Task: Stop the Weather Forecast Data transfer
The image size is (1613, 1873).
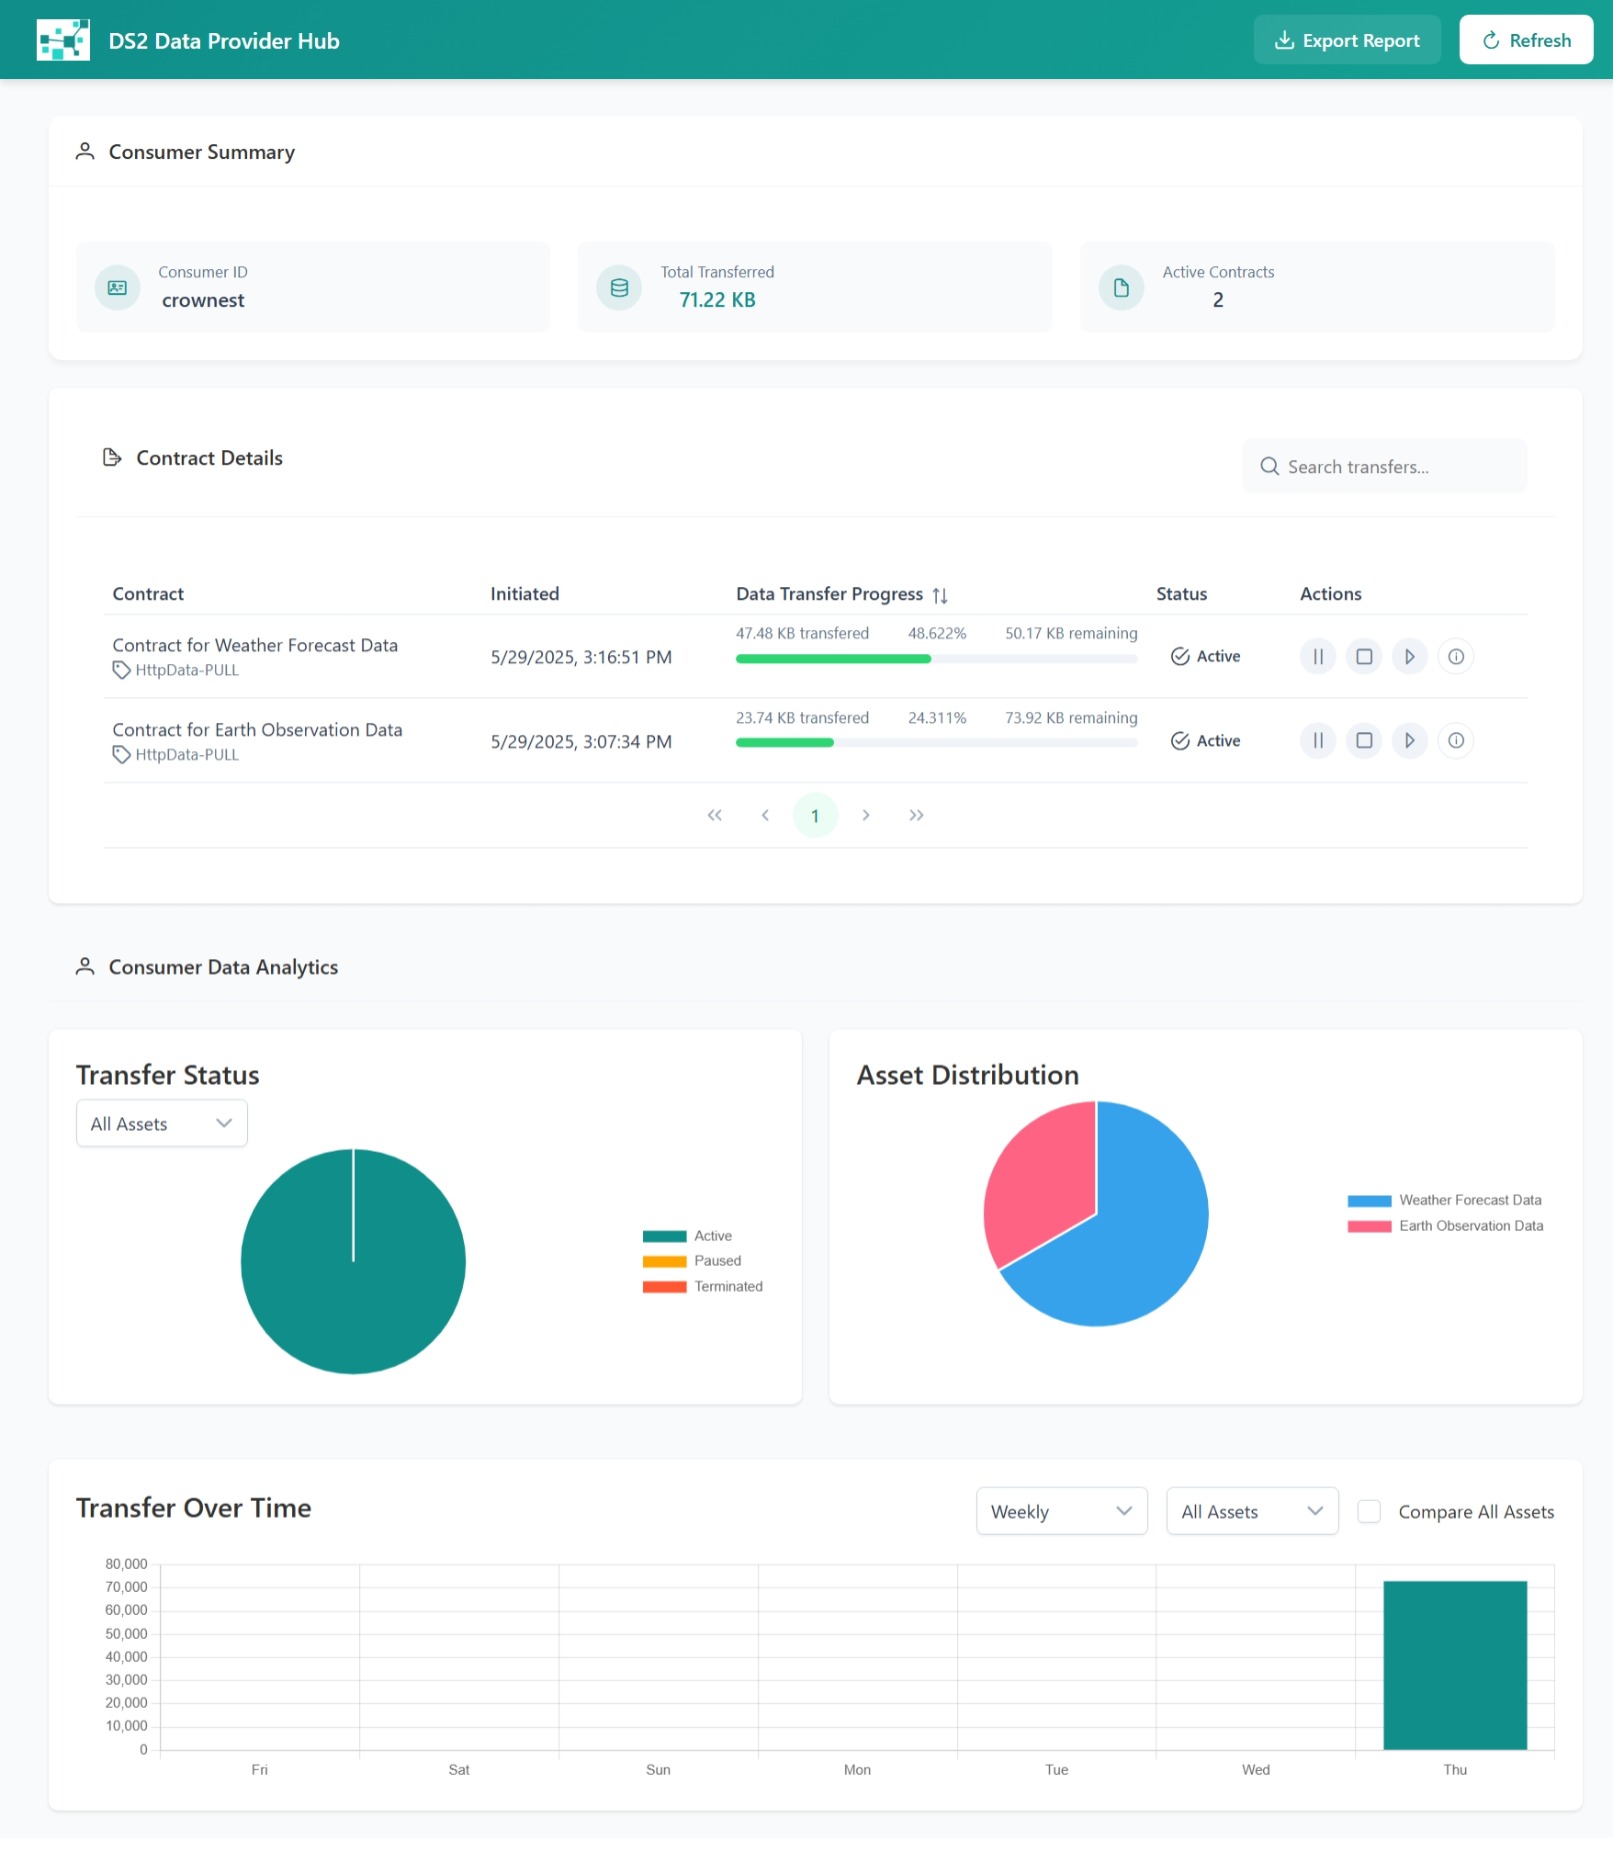Action: coord(1364,657)
